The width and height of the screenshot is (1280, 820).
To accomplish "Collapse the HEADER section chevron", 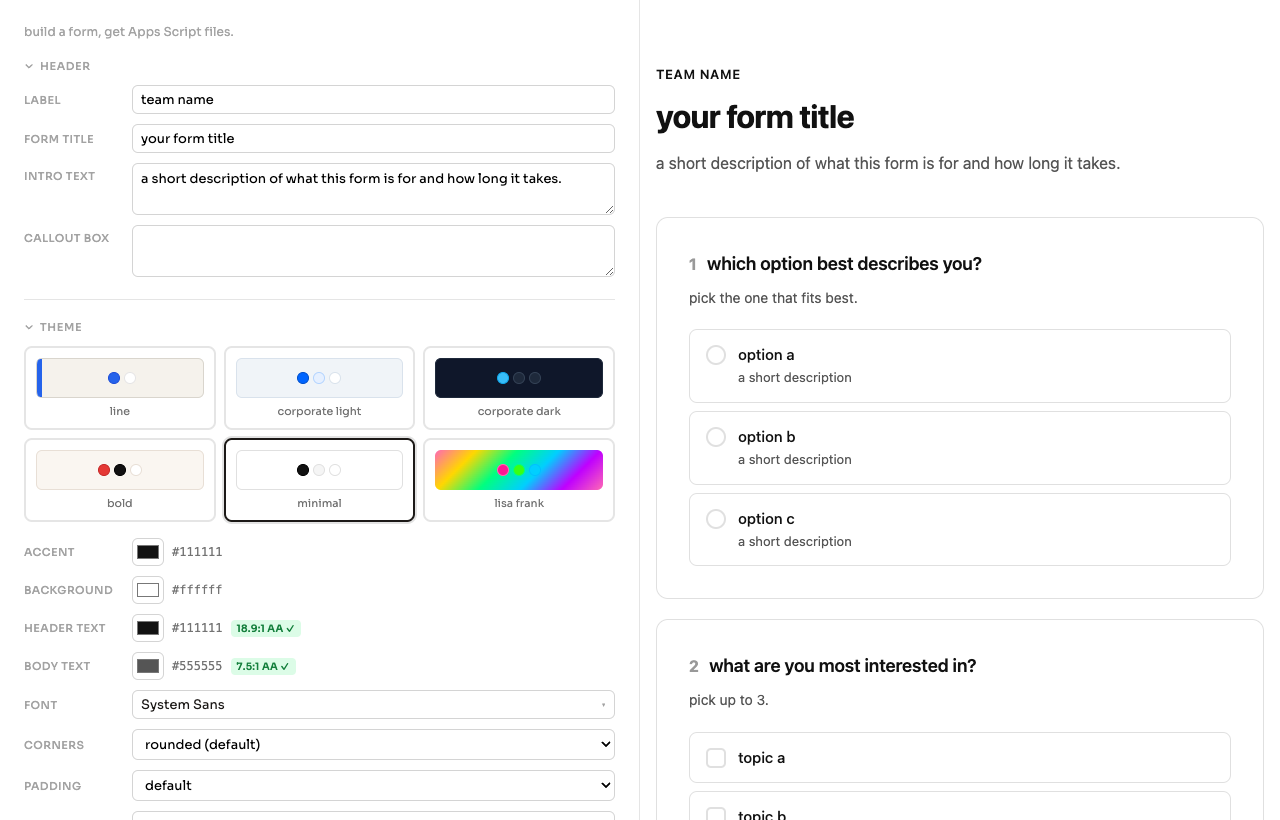I will [29, 66].
